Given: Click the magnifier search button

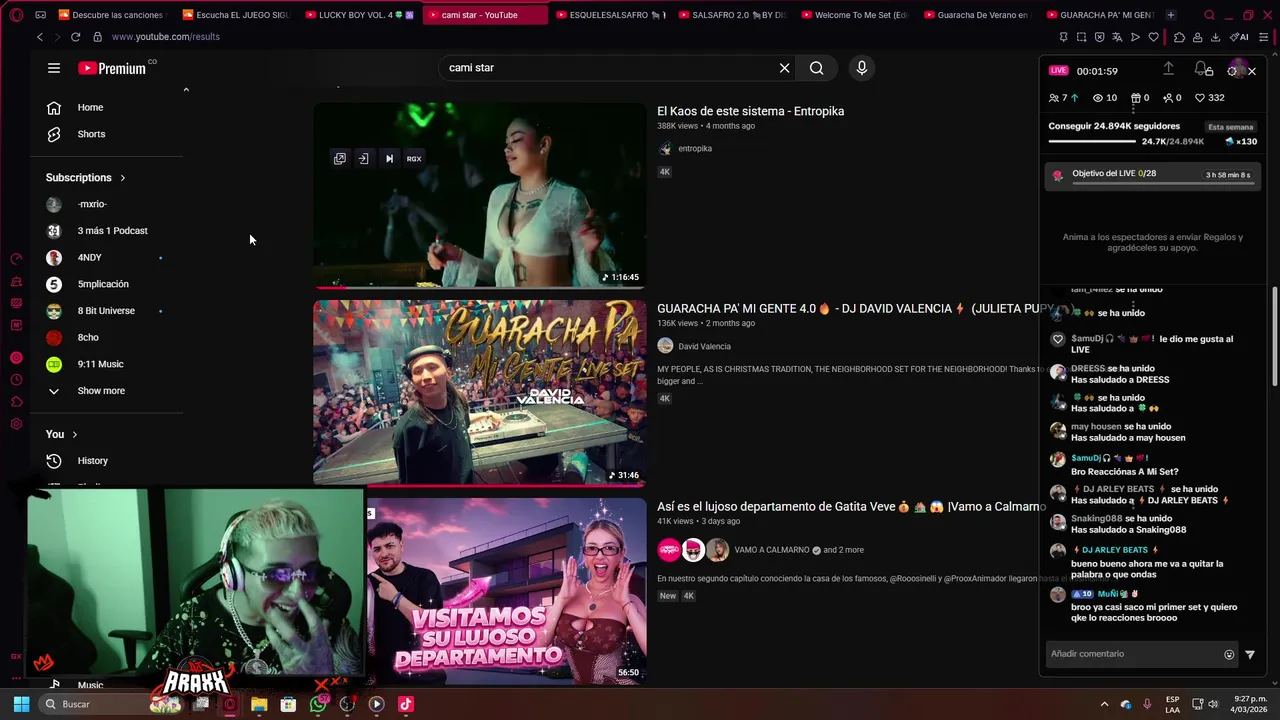Looking at the screenshot, I should [817, 68].
